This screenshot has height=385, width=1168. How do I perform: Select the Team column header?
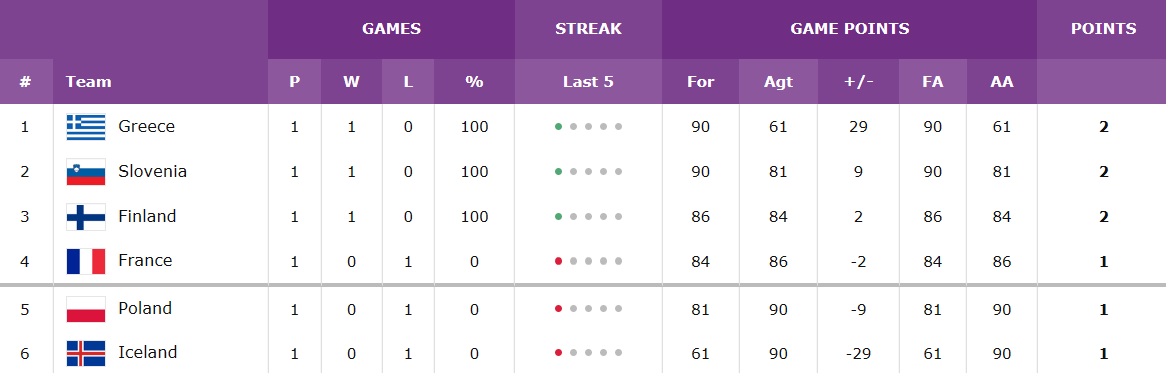[x=88, y=82]
